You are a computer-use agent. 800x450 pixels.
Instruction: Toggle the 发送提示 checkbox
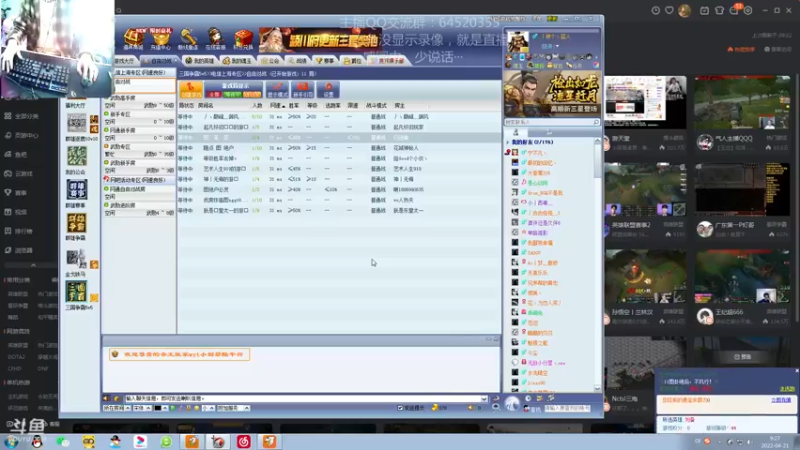[x=400, y=408]
